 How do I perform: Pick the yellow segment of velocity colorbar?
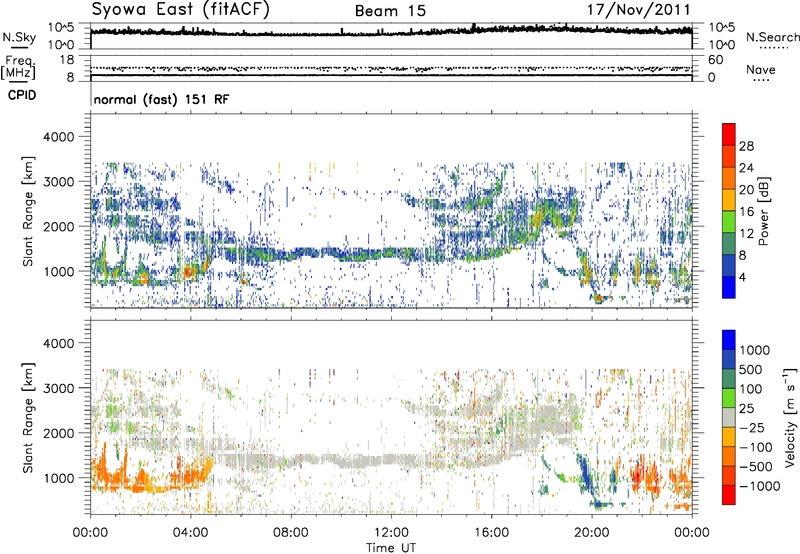pos(729,437)
